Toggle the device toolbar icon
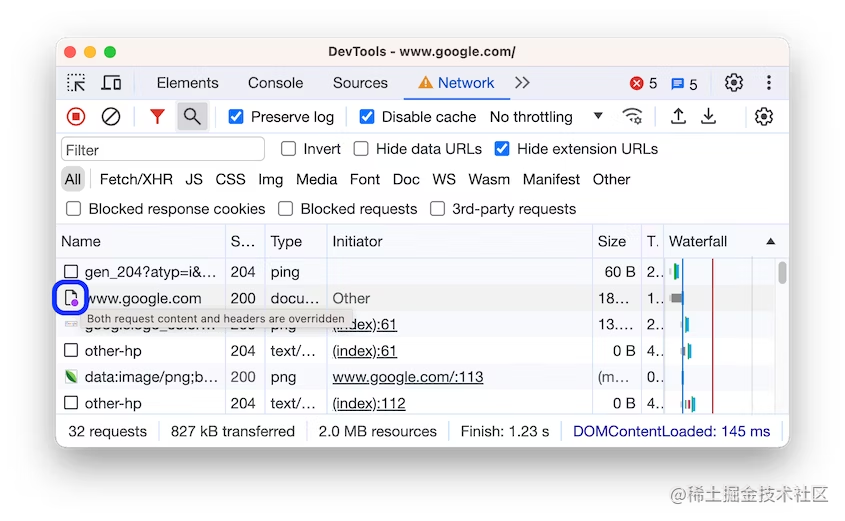 (x=112, y=83)
